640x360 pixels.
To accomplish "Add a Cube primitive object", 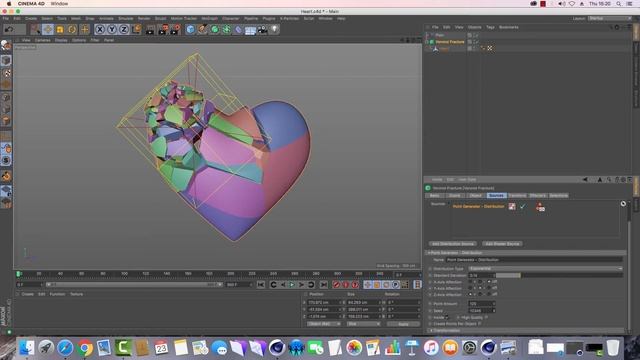I will tap(190, 29).
